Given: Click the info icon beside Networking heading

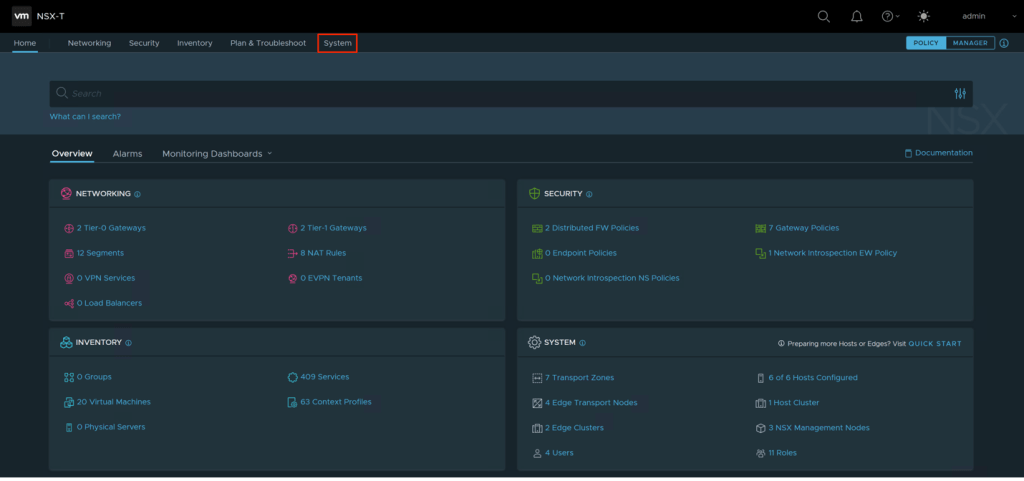Looking at the screenshot, I should pos(138,194).
